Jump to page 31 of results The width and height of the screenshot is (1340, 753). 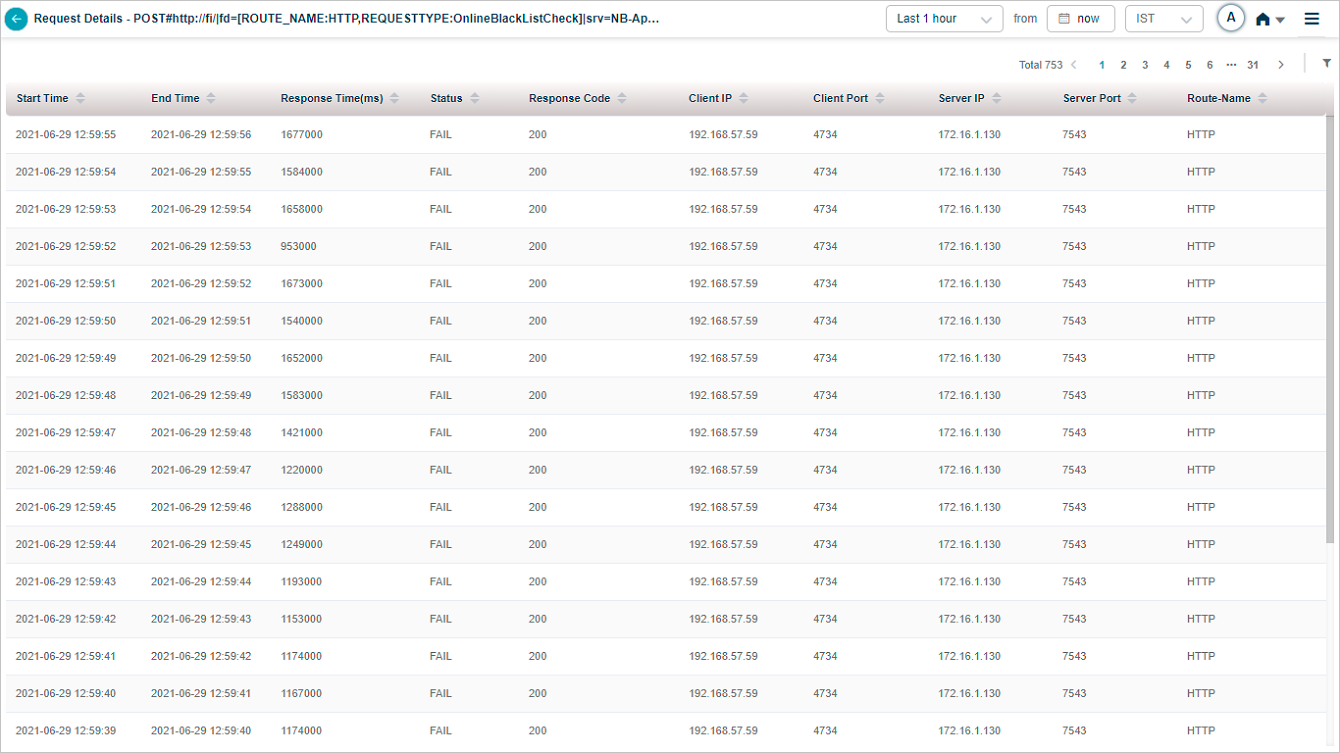click(1253, 65)
